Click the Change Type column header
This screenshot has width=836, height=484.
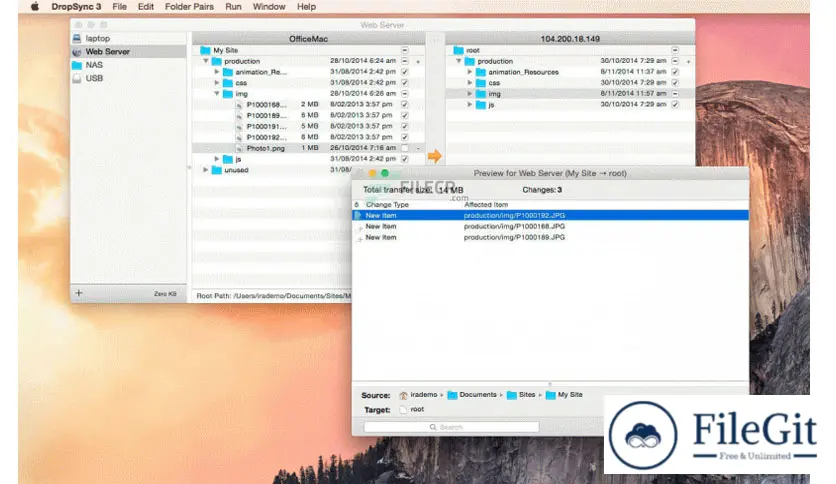click(387, 205)
